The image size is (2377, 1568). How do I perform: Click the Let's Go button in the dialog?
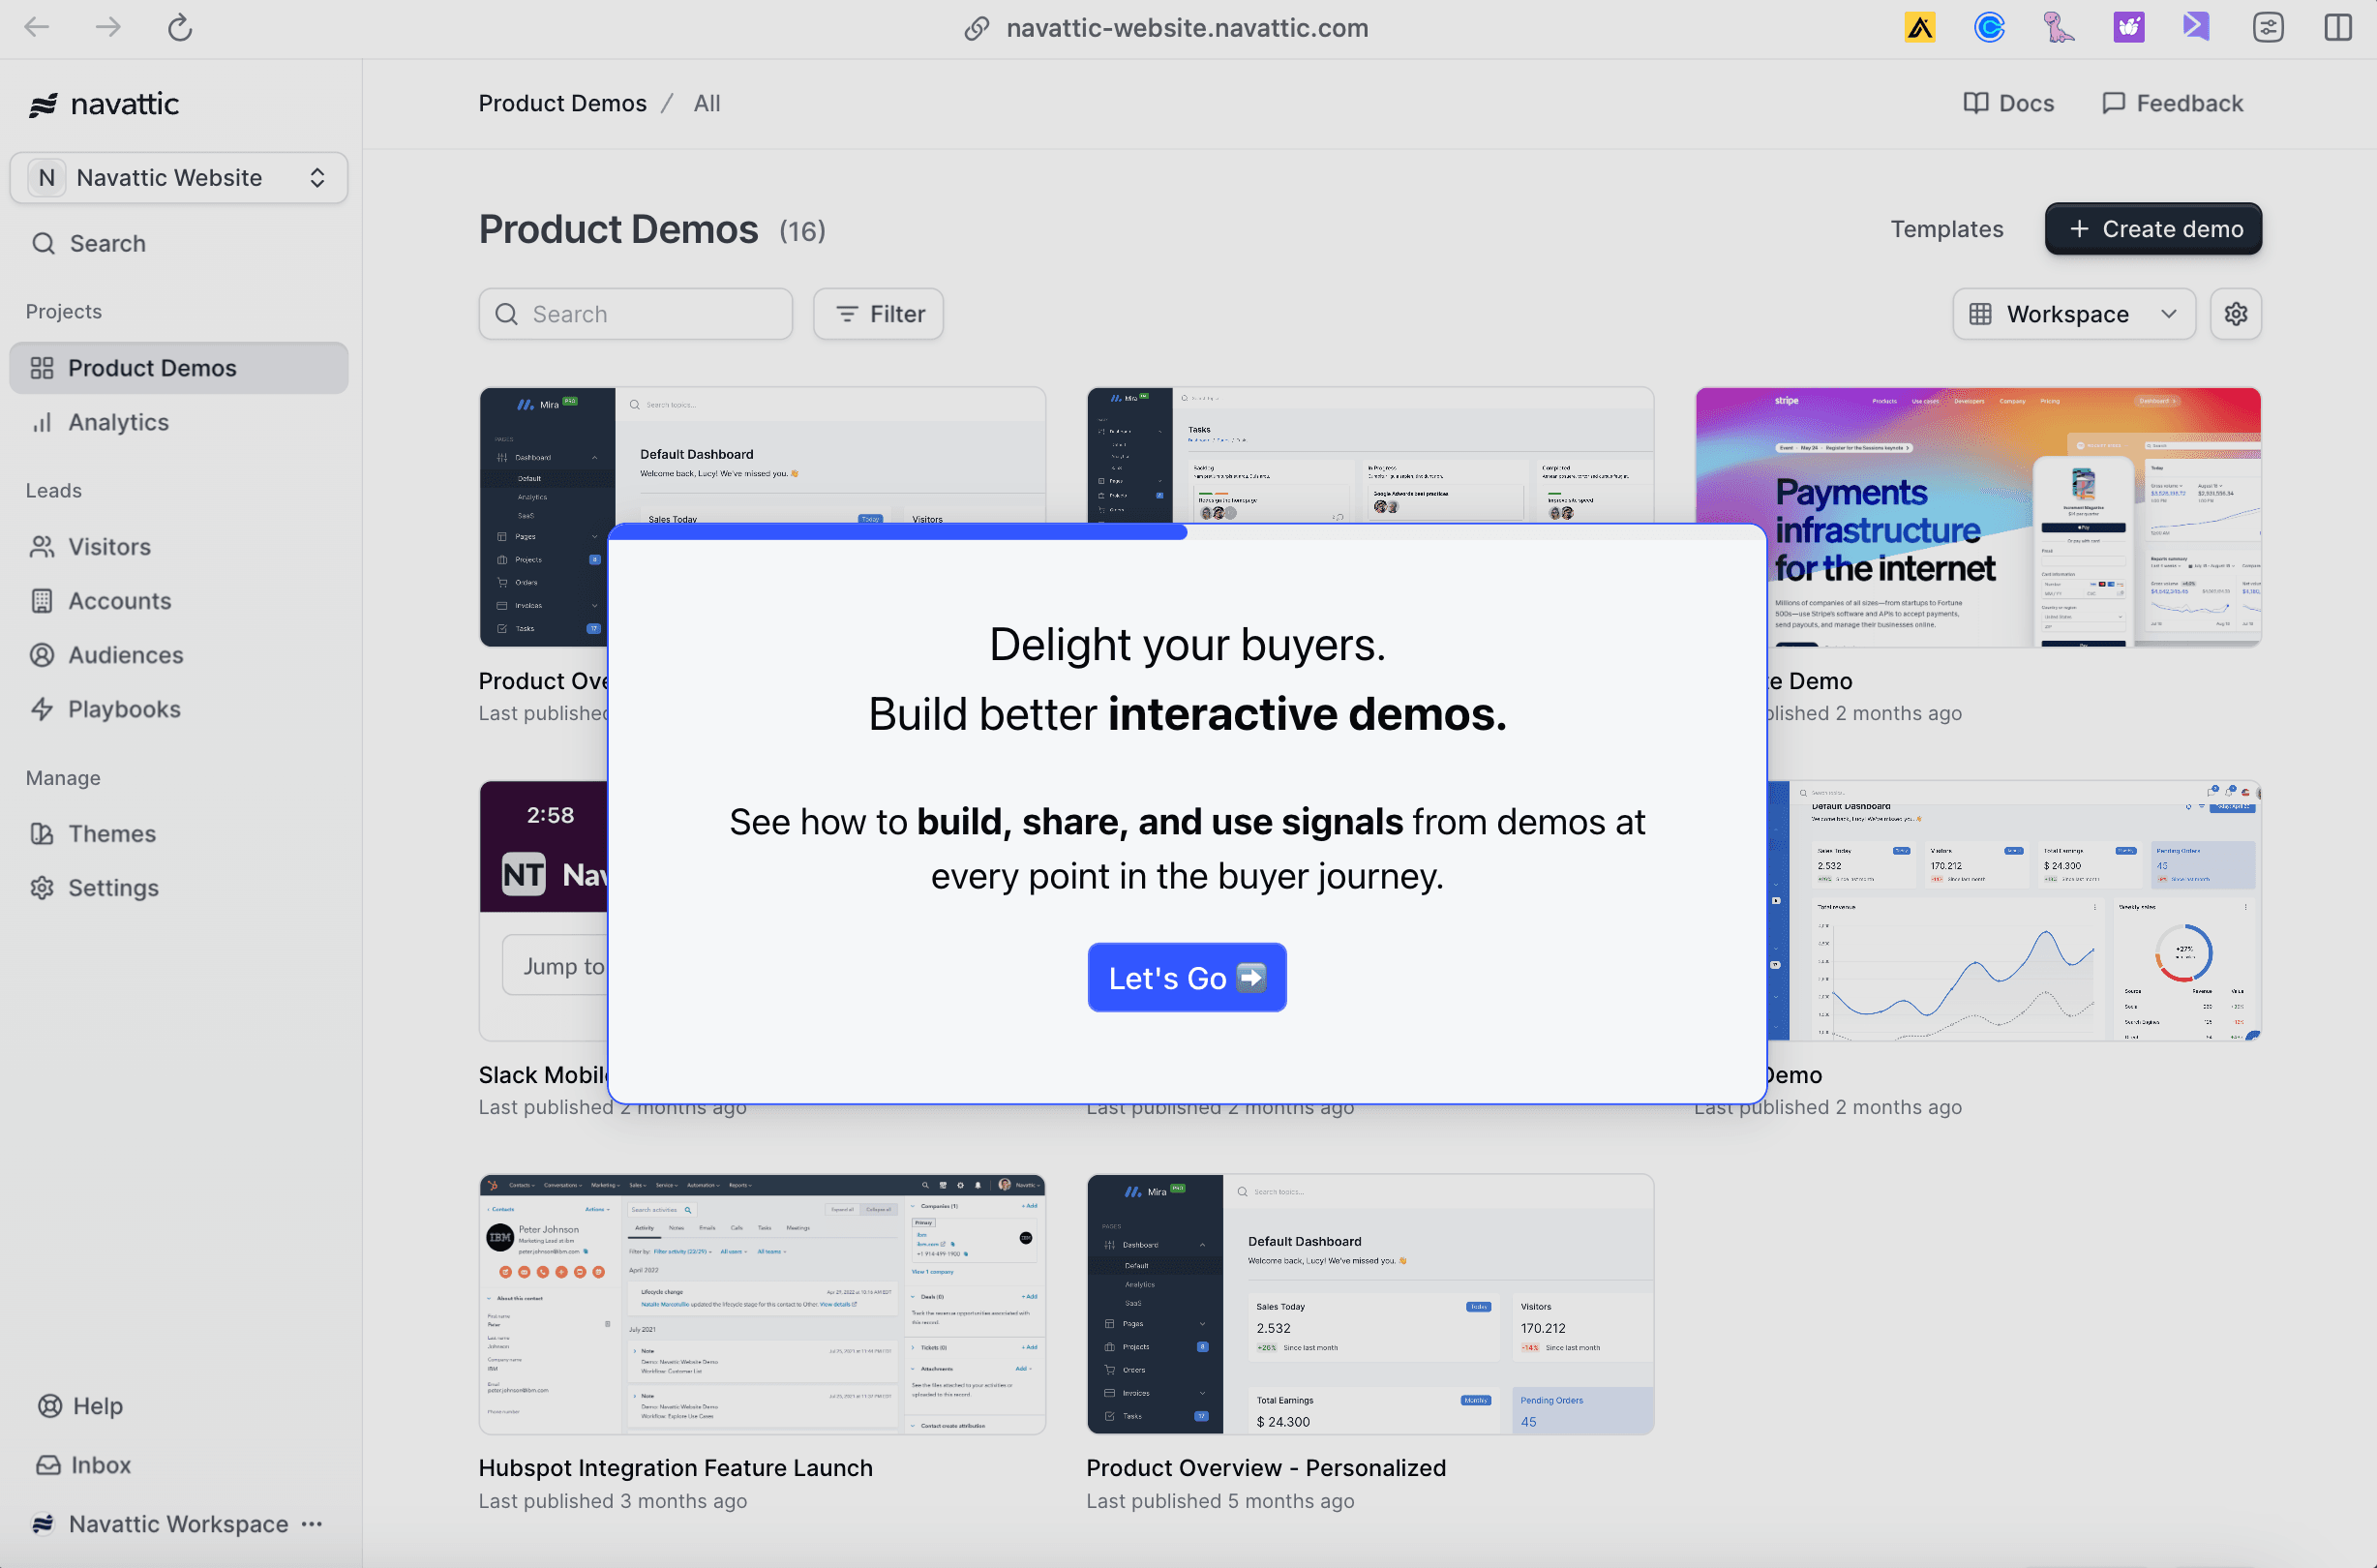[x=1186, y=977]
